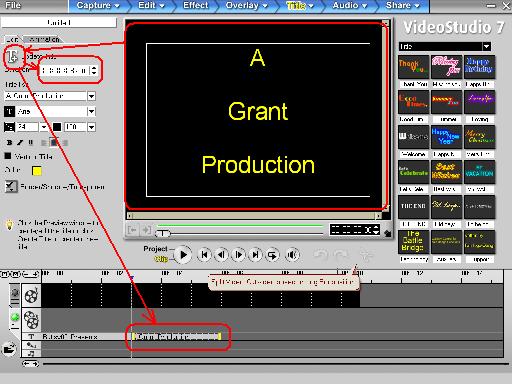This screenshot has height=386, width=513.
Task: Open the volume control speaker icon
Action: tap(293, 255)
